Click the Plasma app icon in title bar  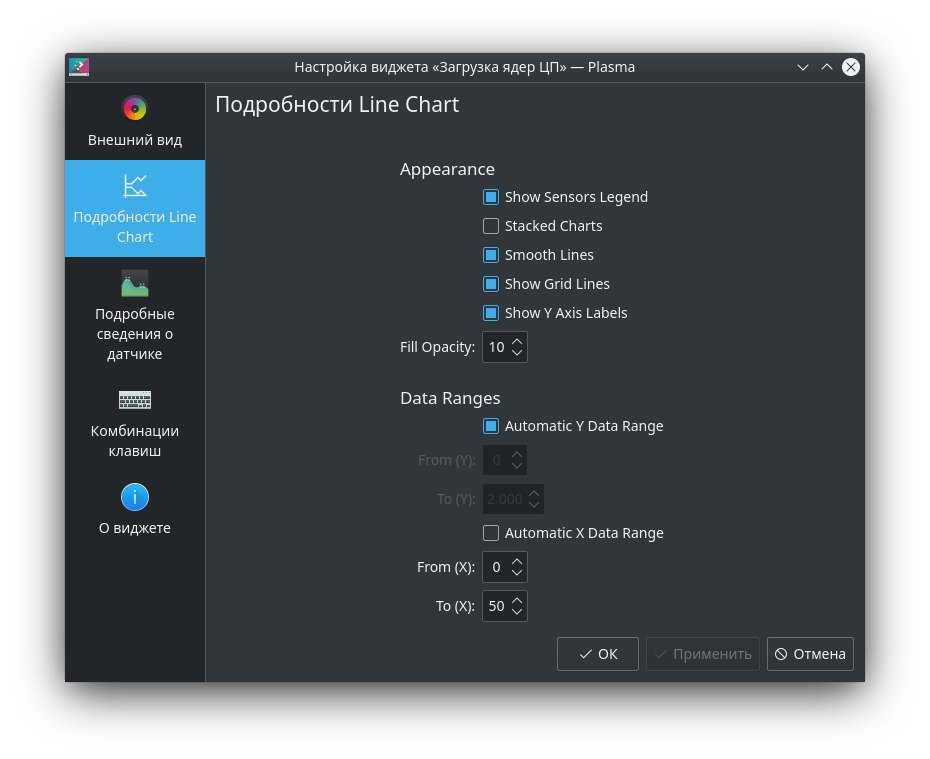pos(79,67)
